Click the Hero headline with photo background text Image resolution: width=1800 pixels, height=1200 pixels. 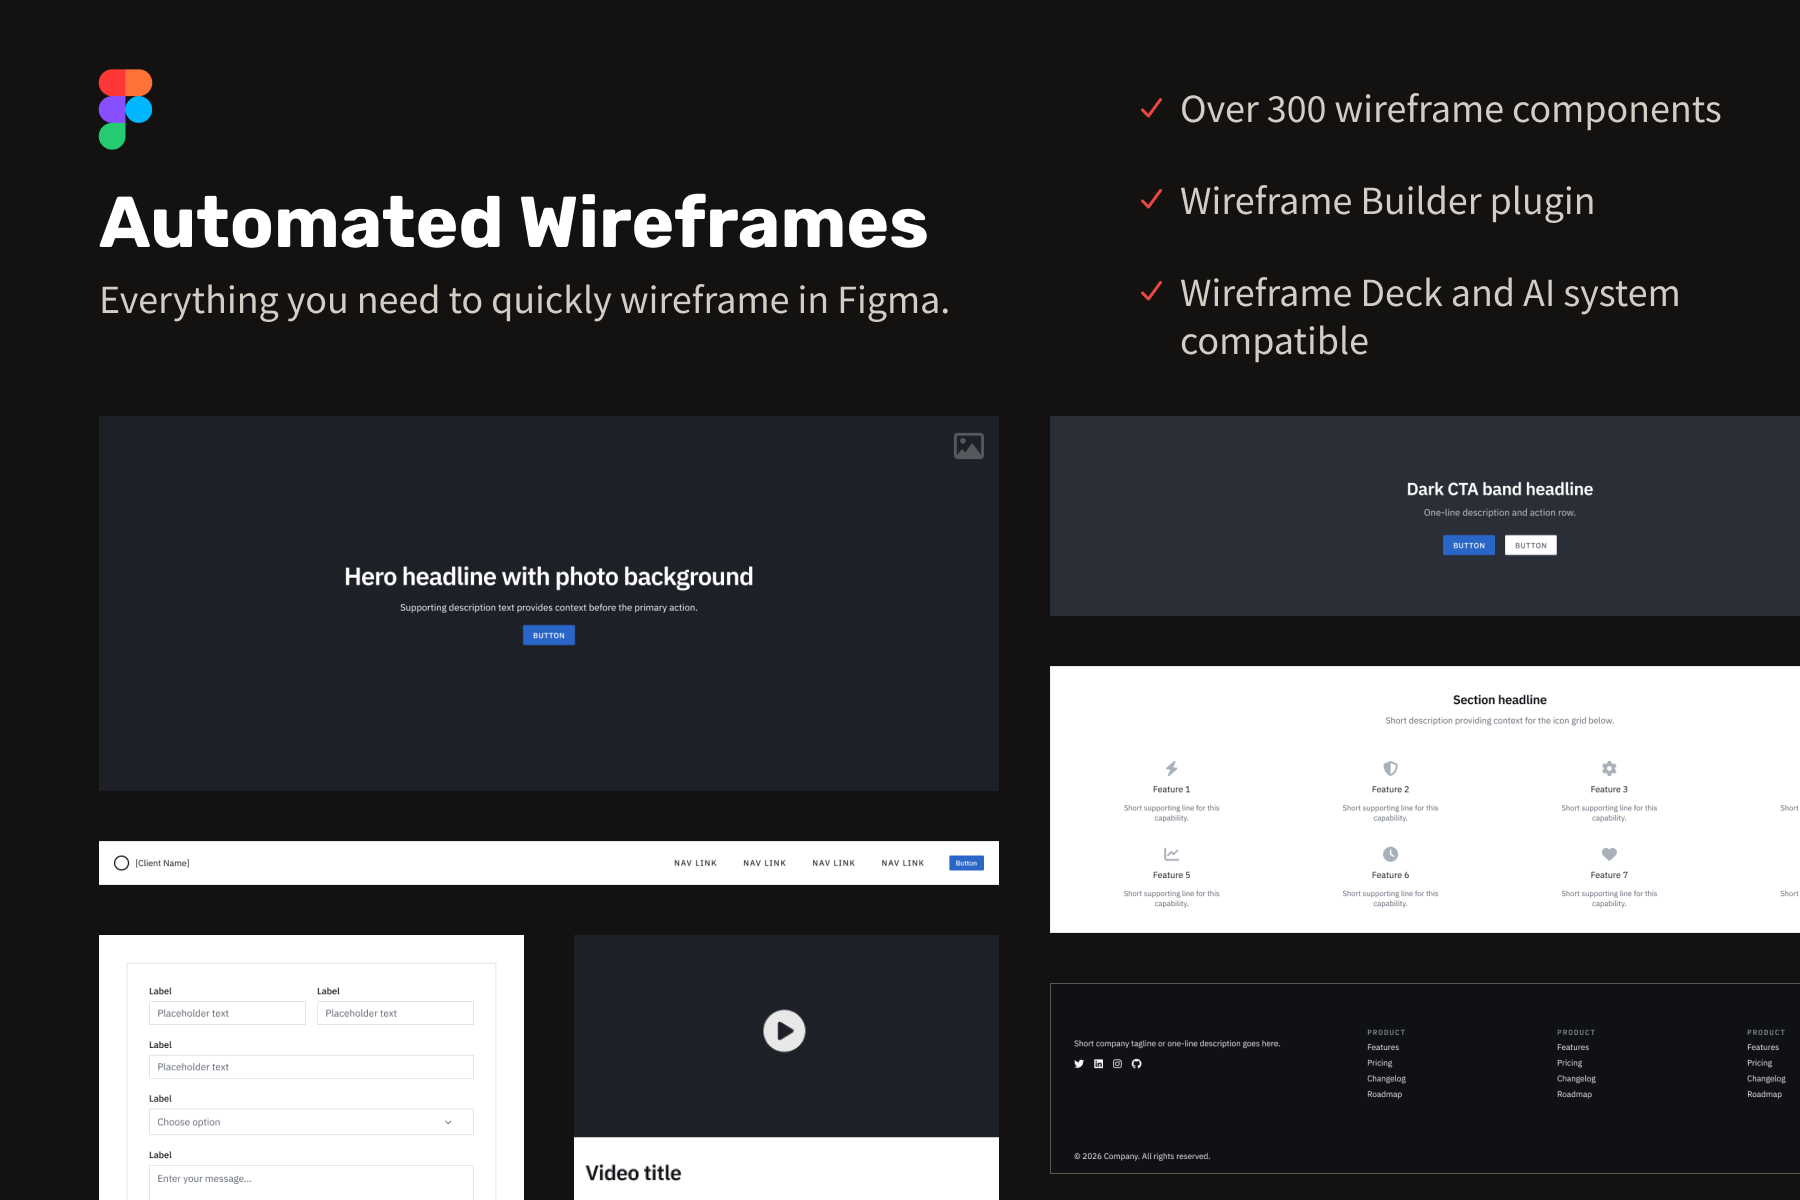tap(549, 577)
